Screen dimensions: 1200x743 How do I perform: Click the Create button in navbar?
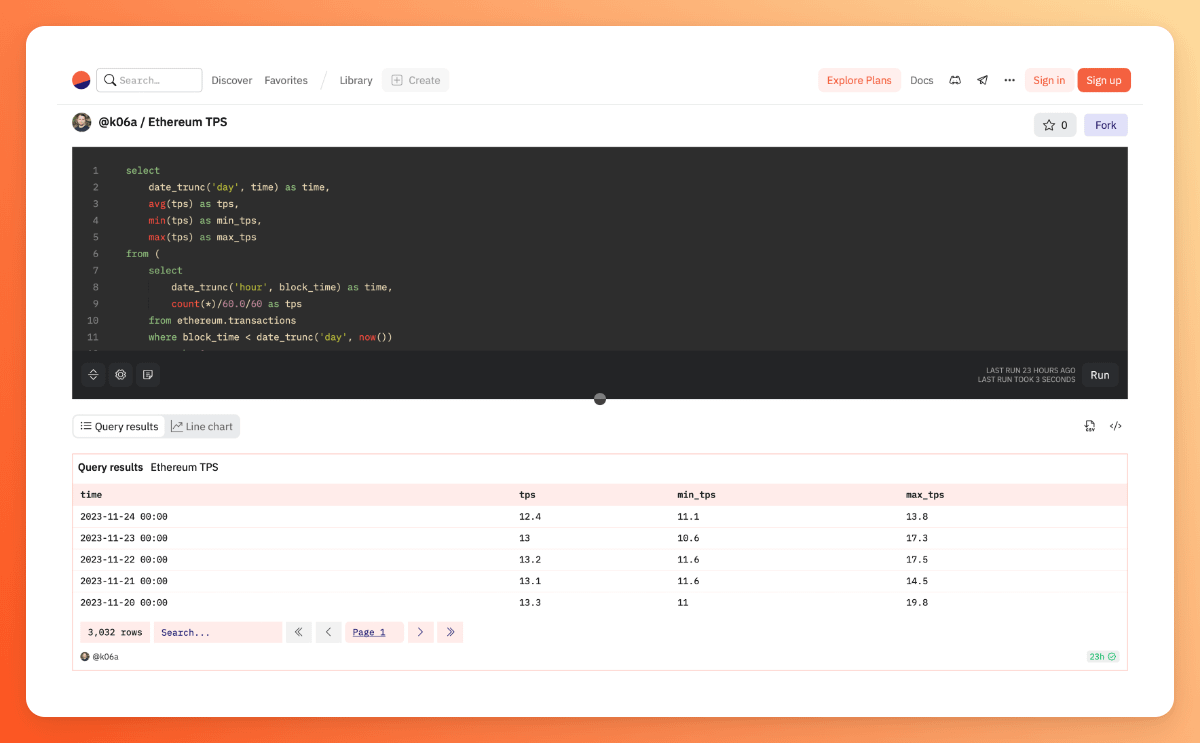(x=415, y=80)
